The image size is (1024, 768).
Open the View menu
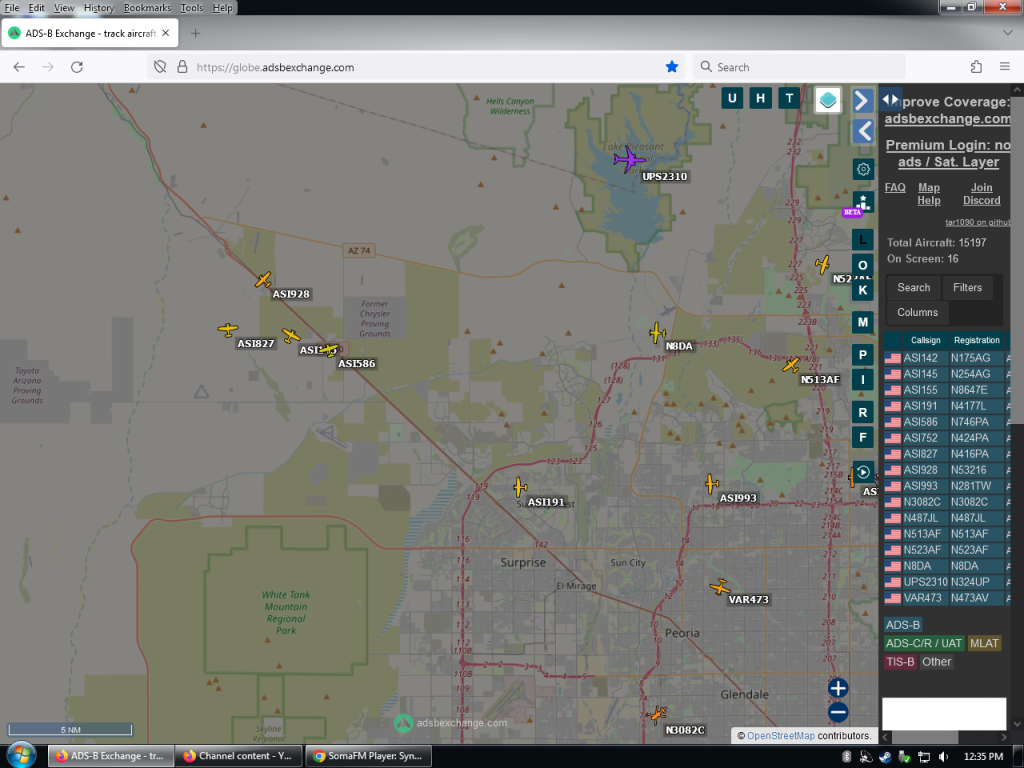[63, 8]
